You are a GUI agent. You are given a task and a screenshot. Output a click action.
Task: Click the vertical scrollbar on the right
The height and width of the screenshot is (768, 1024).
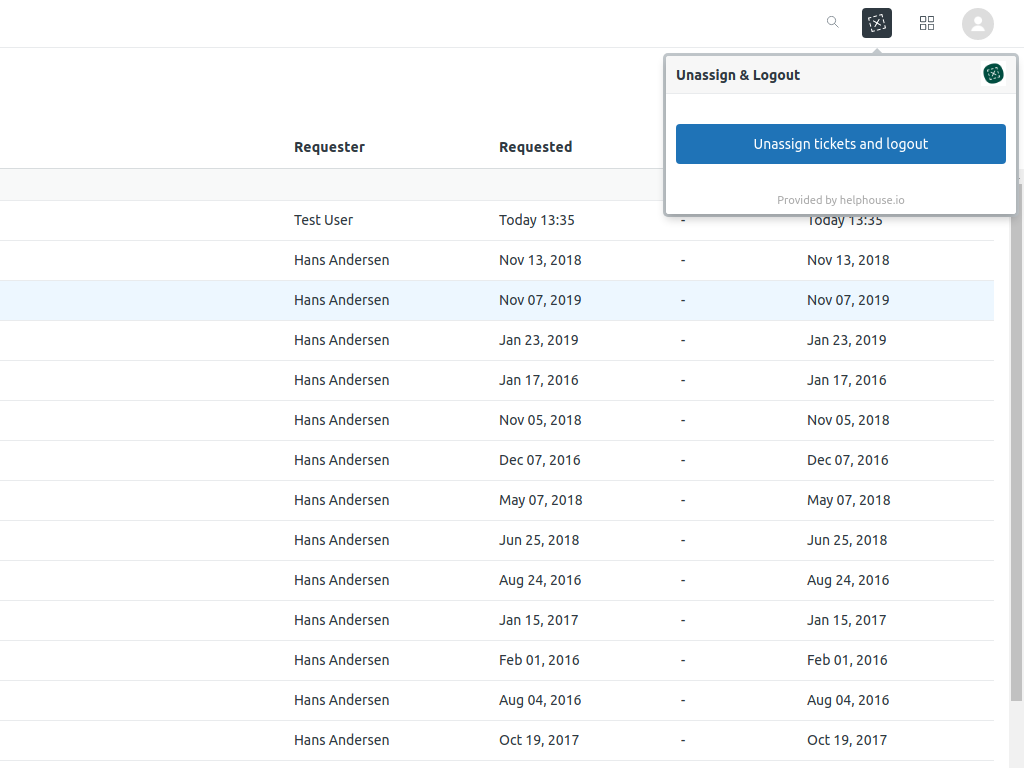pos(1017,450)
